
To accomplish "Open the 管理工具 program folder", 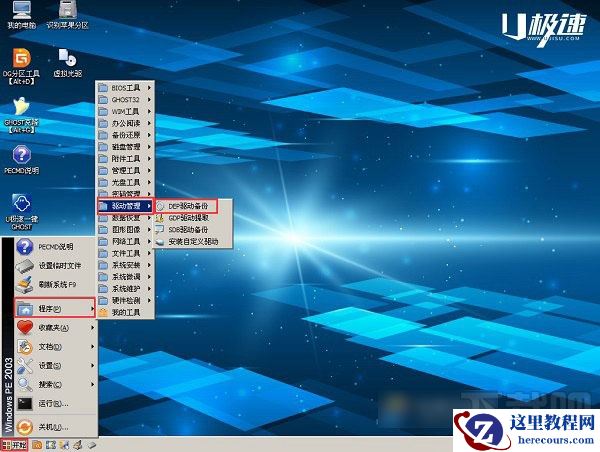I will [125, 171].
